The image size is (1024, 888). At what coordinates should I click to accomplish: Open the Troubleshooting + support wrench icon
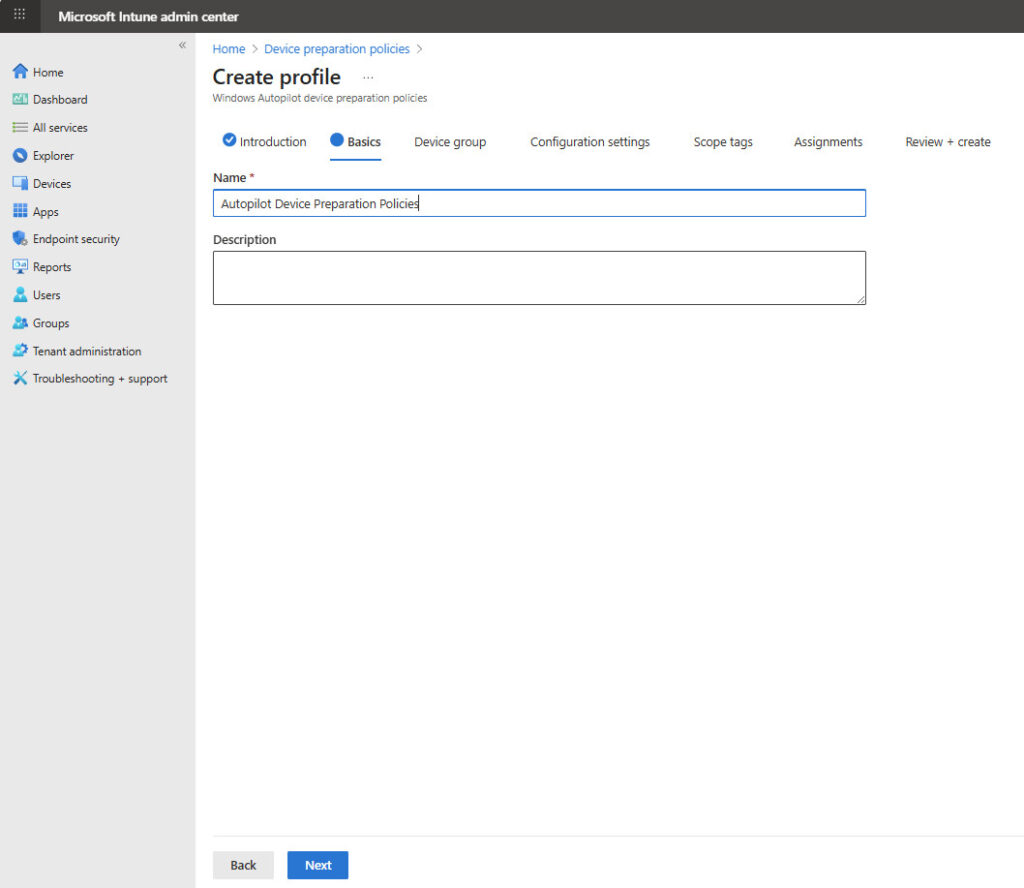[x=20, y=379]
